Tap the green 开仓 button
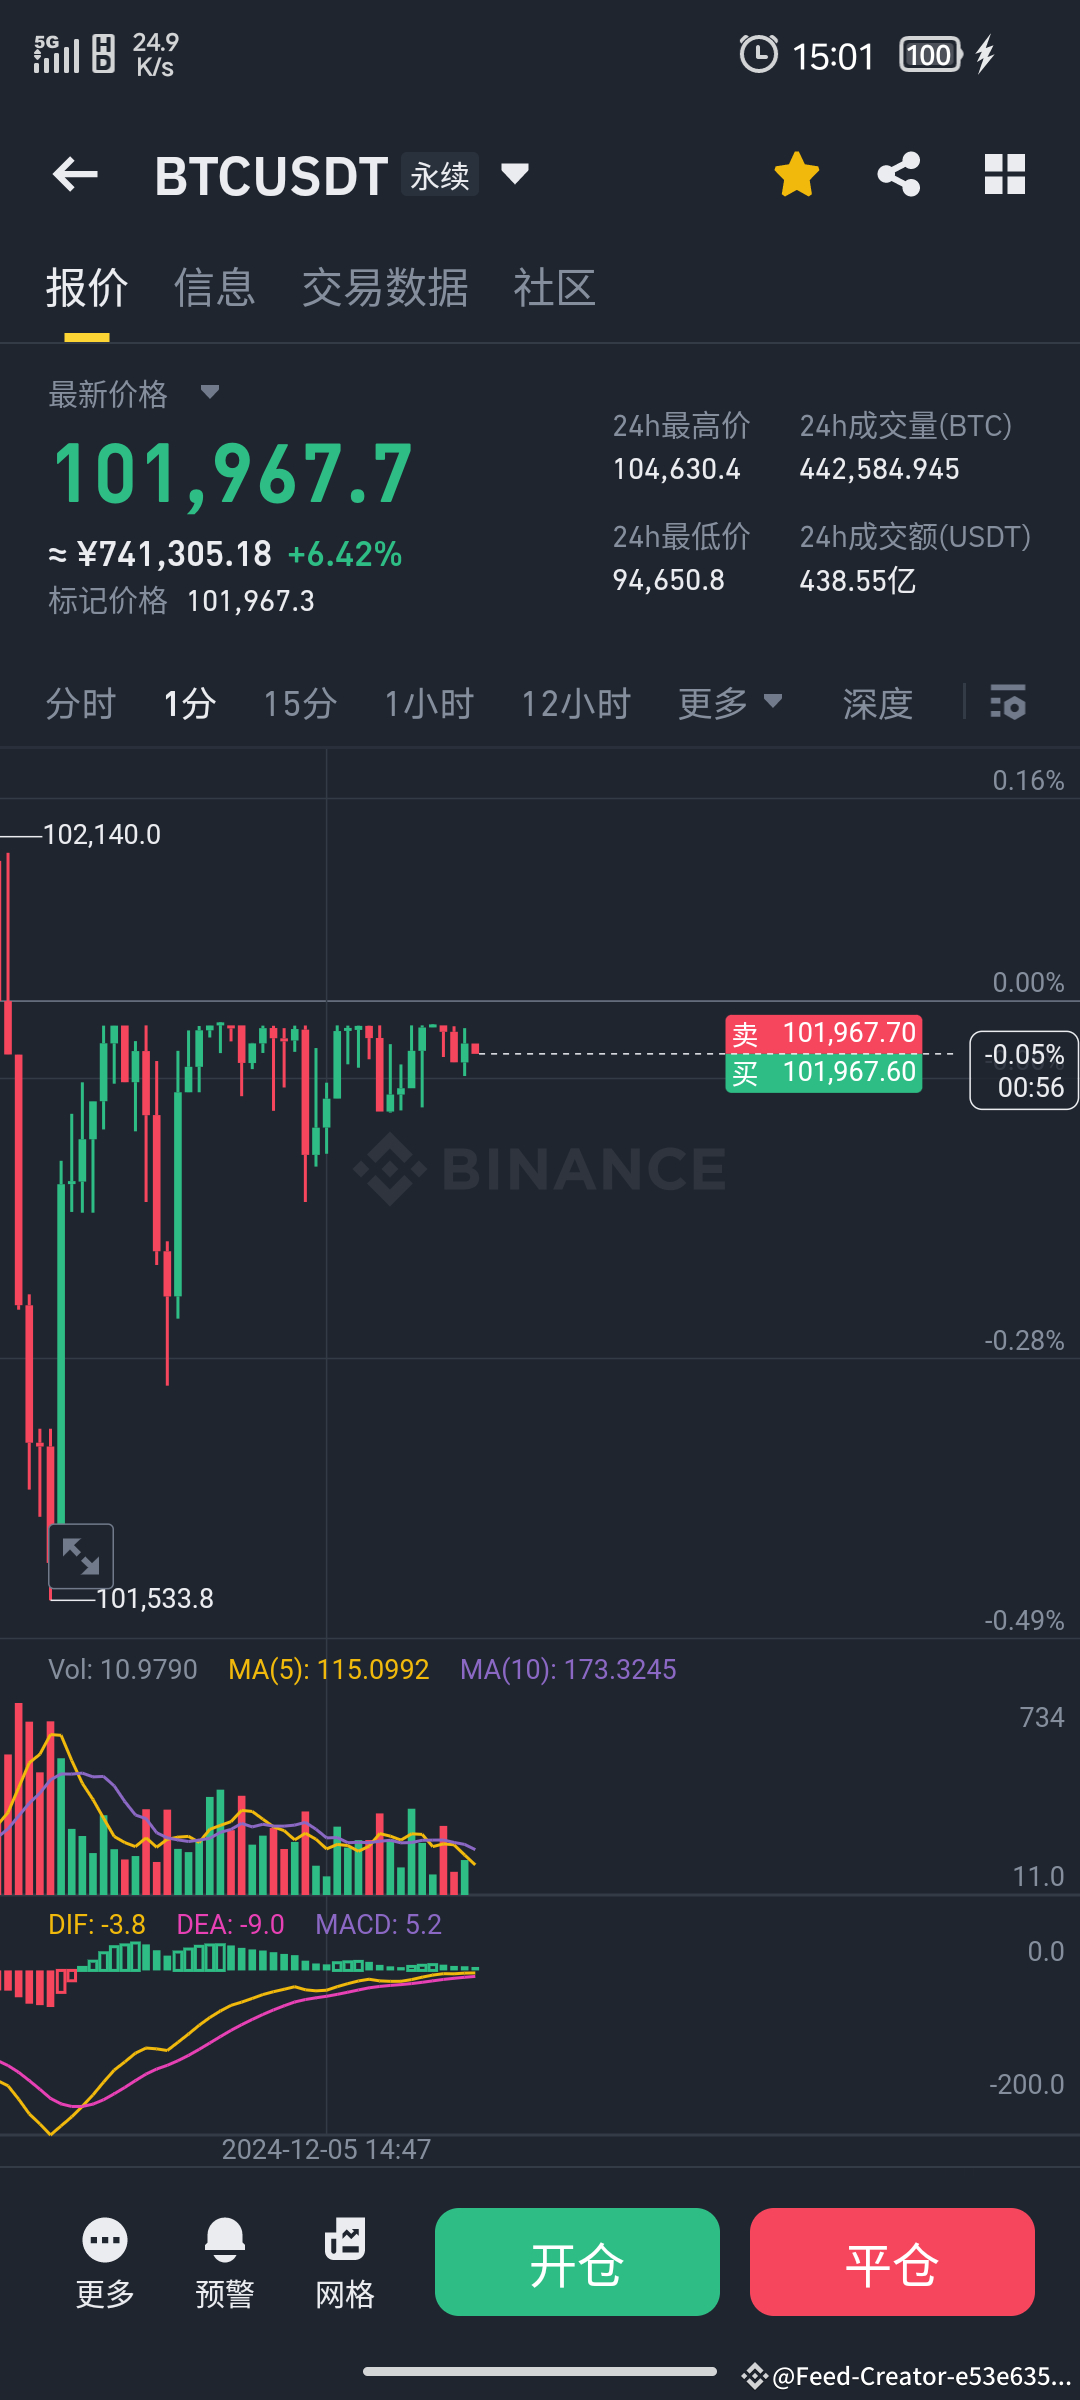 577,2262
